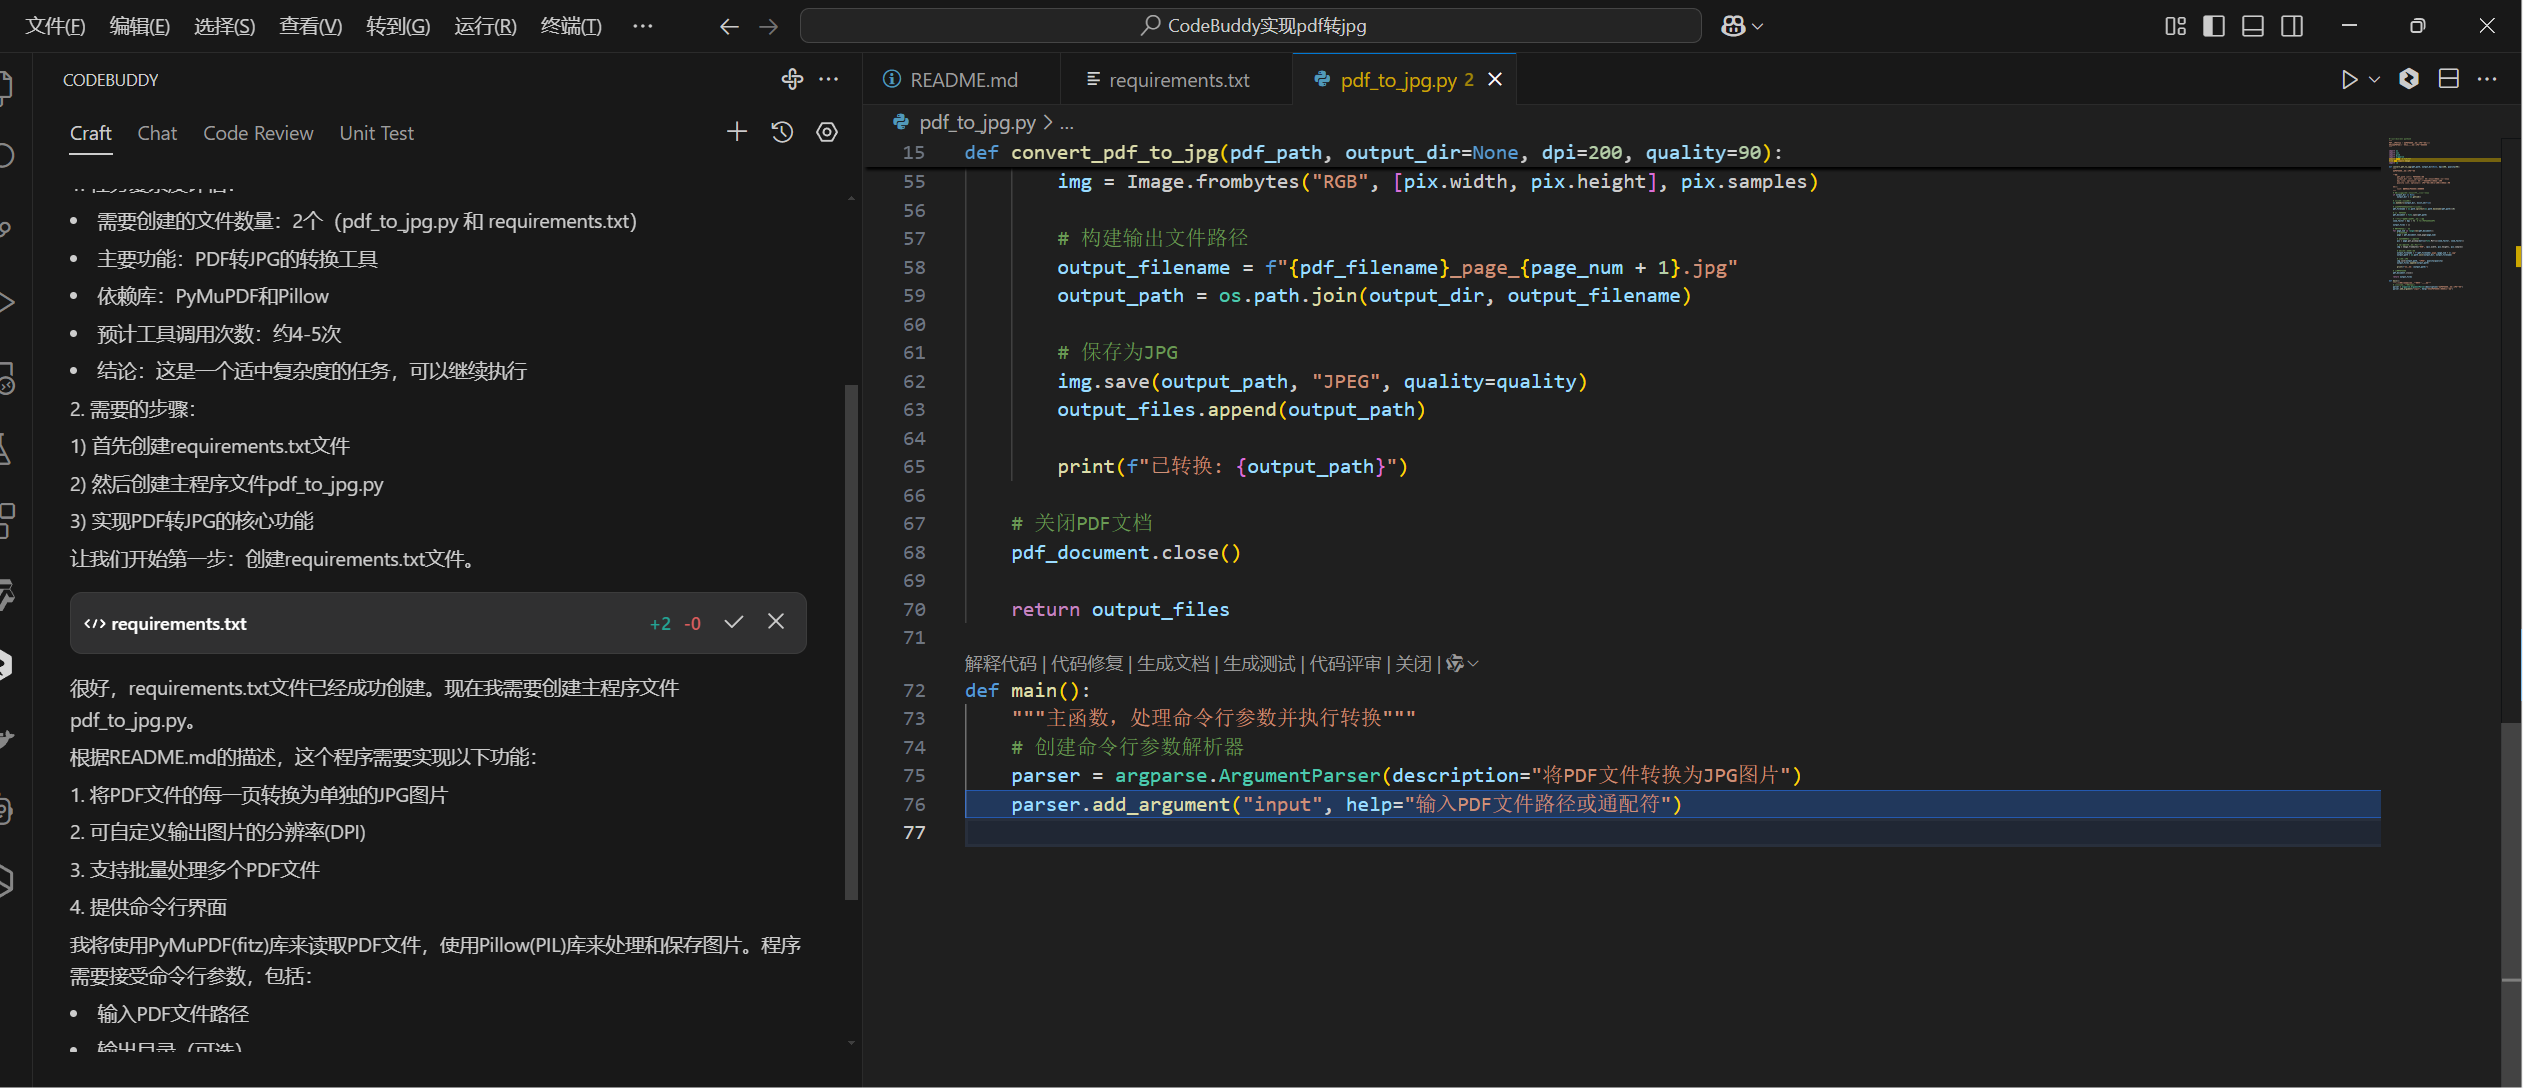Image resolution: width=2523 pixels, height=1088 pixels.
Task: Click the CodeBuddy panel move icon
Action: point(792,79)
